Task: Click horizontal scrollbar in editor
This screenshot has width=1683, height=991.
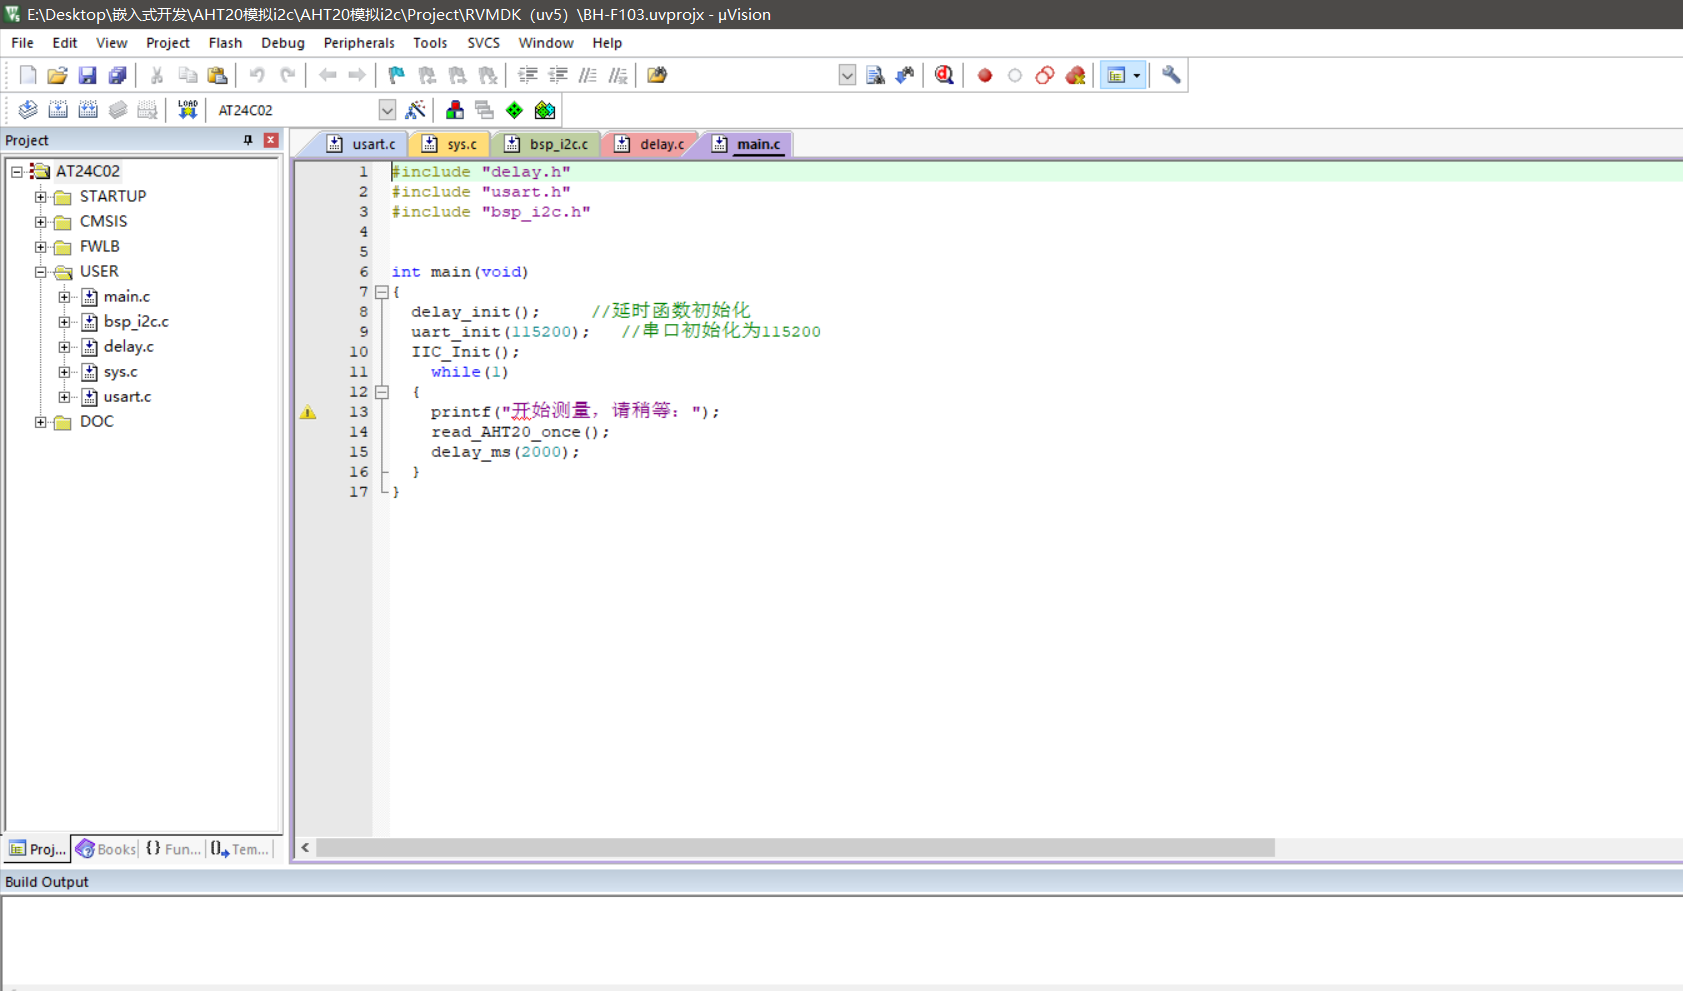Action: [x=795, y=848]
